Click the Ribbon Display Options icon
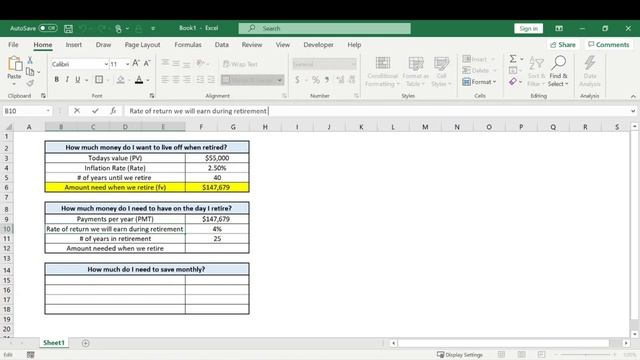Image resolution: width=640 pixels, height=360 pixels. point(559,29)
